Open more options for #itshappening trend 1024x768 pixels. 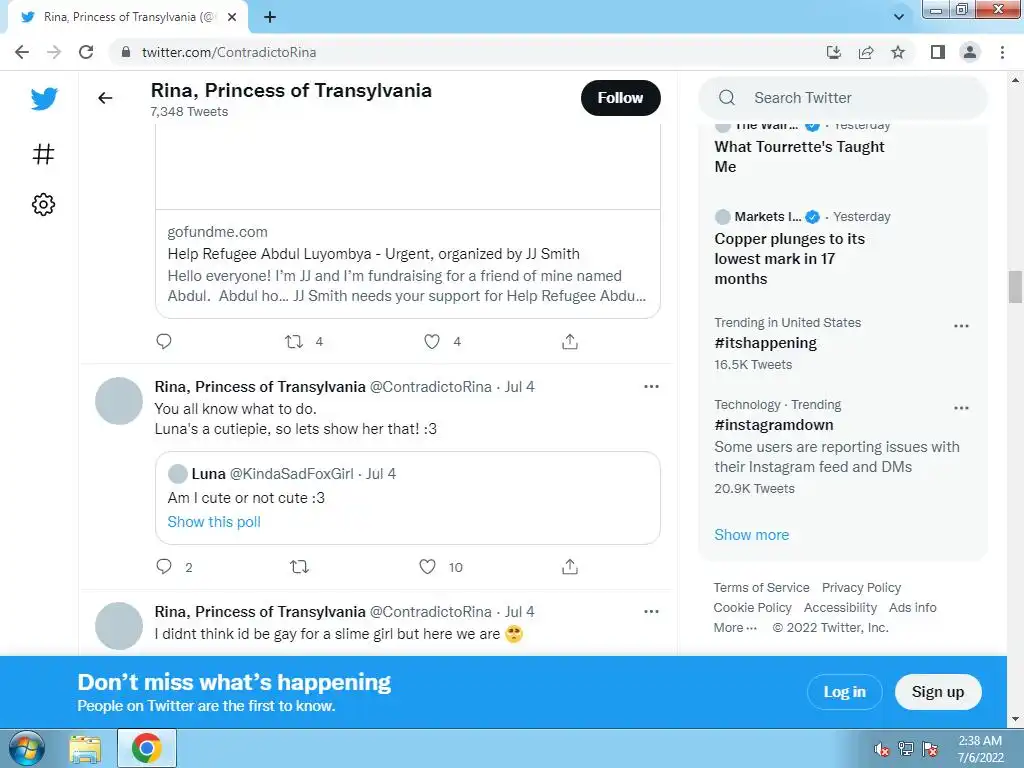coord(961,326)
